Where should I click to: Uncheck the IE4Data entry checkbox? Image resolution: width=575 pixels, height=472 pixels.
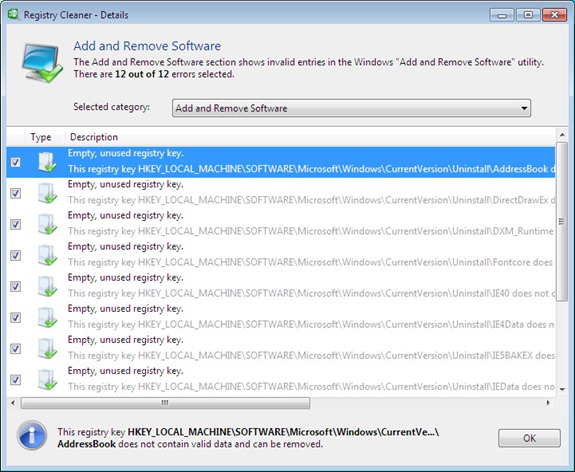click(x=15, y=318)
